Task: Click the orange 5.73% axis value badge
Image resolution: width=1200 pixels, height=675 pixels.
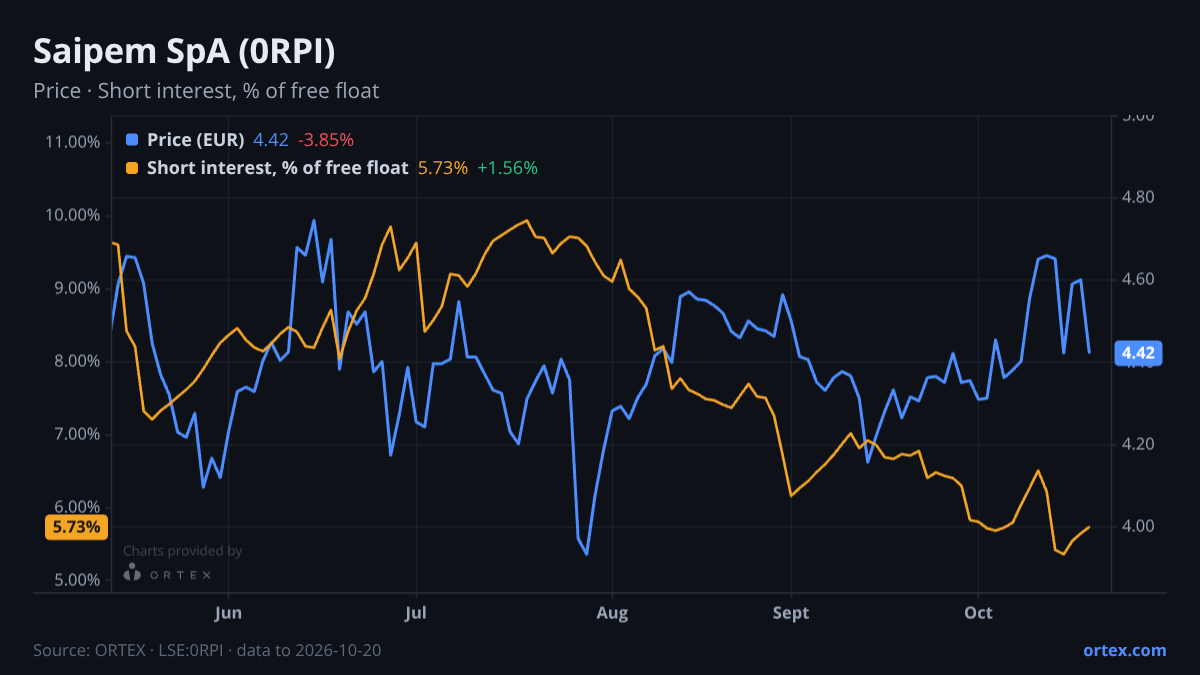Action: point(76,527)
